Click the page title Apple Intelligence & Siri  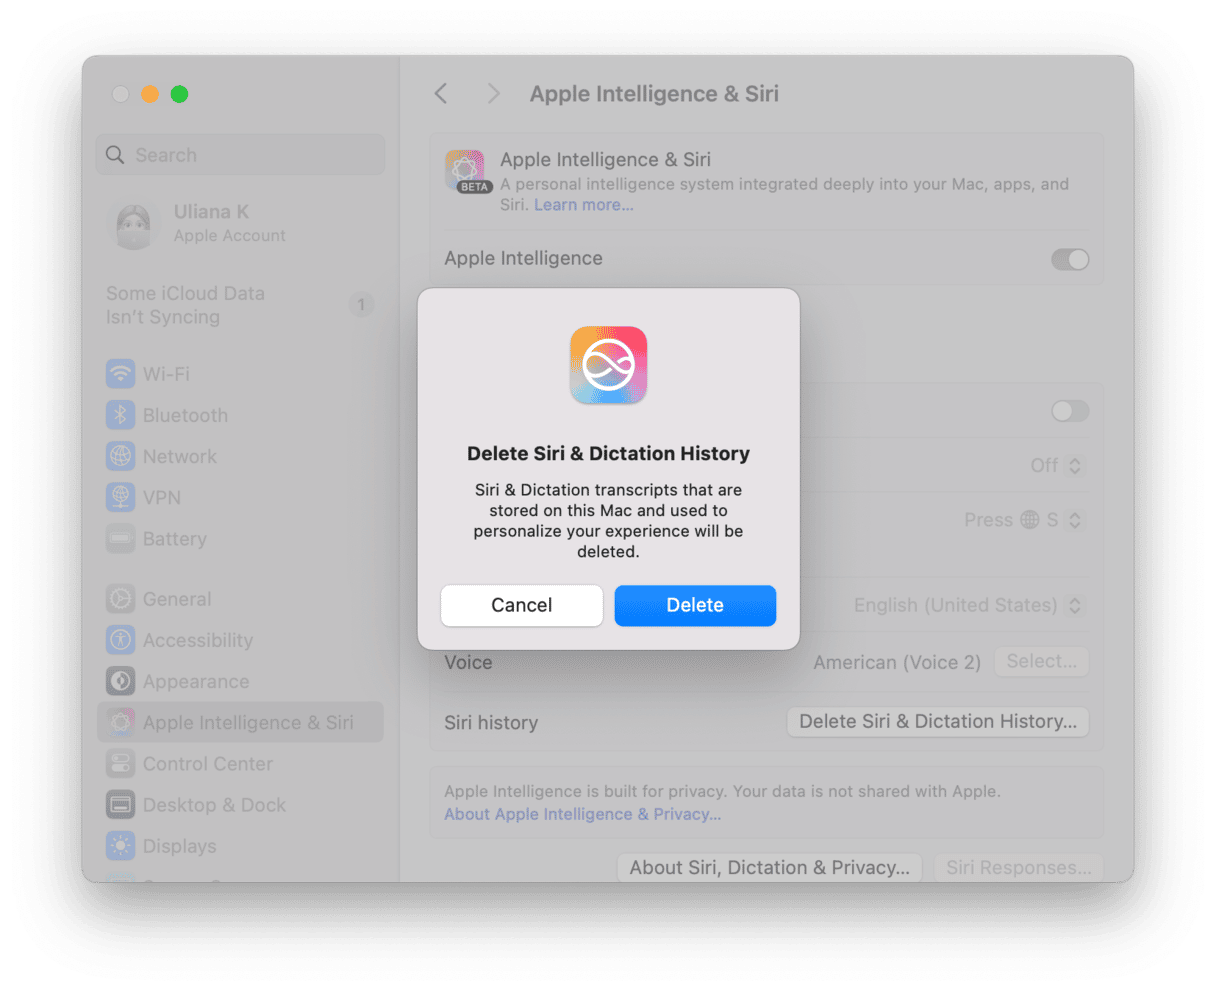tap(654, 94)
